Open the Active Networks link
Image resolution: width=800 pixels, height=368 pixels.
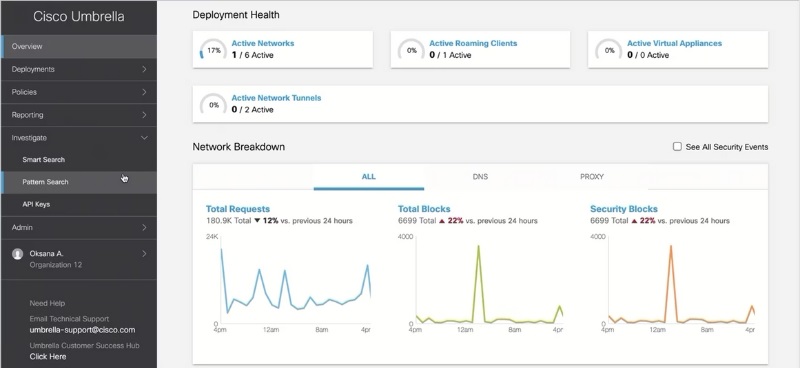263,43
